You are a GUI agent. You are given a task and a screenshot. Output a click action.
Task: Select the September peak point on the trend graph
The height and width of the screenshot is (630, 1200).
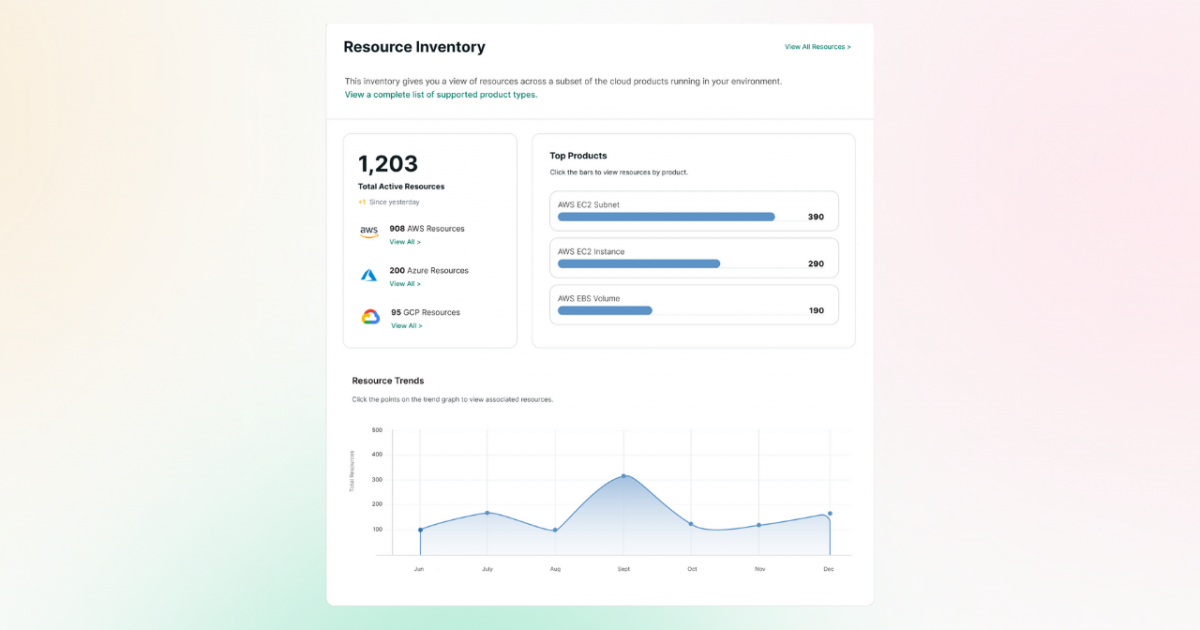coord(623,477)
